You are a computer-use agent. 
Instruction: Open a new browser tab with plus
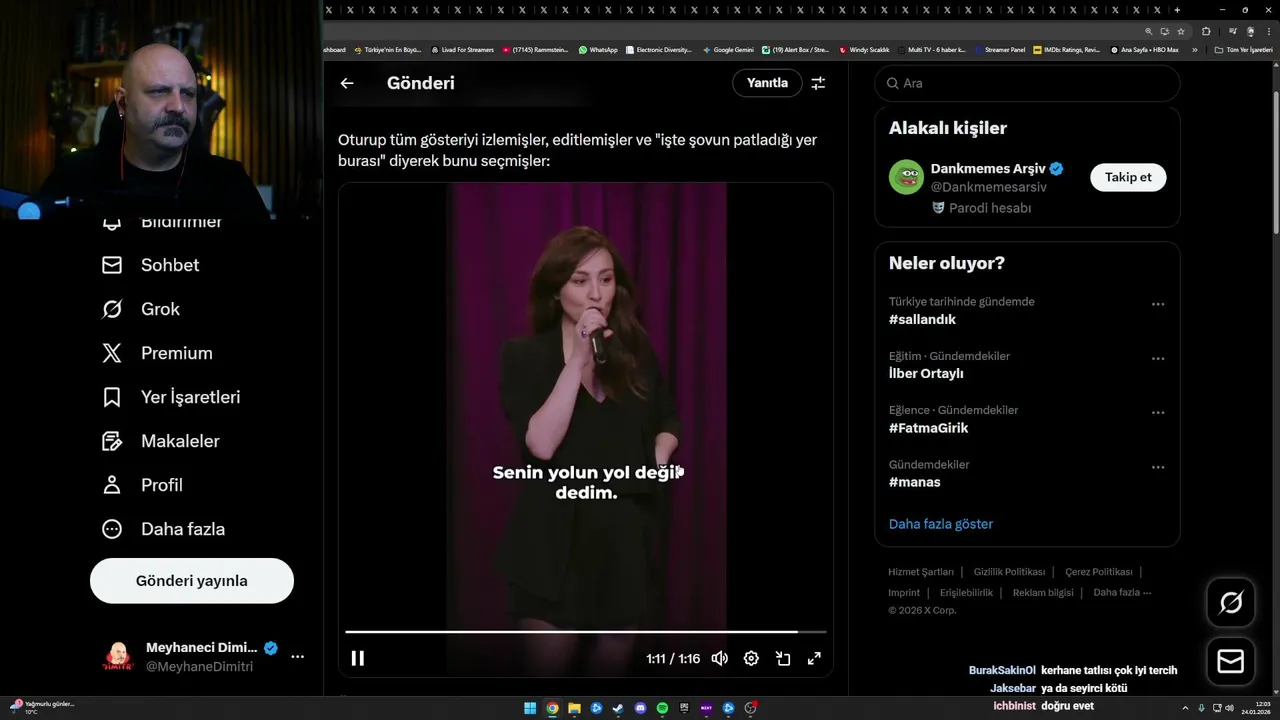pos(1177,10)
